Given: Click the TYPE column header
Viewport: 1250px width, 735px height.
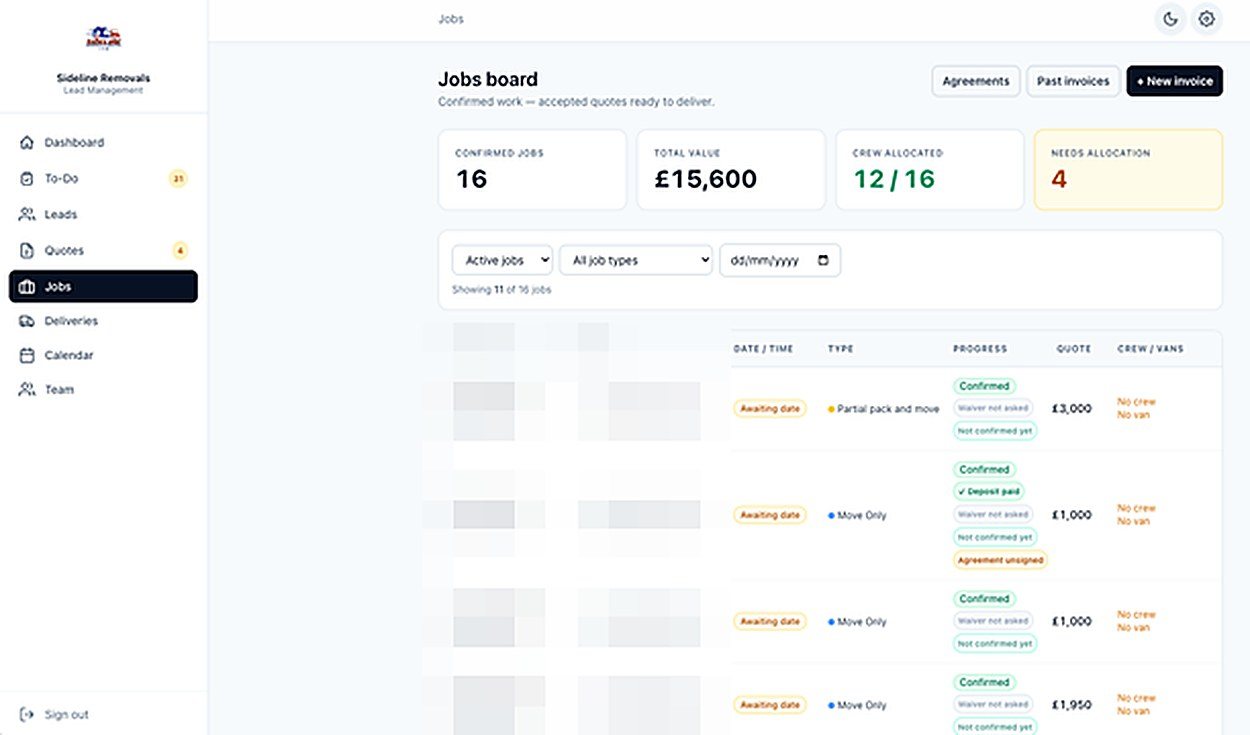Looking at the screenshot, I should coord(840,349).
